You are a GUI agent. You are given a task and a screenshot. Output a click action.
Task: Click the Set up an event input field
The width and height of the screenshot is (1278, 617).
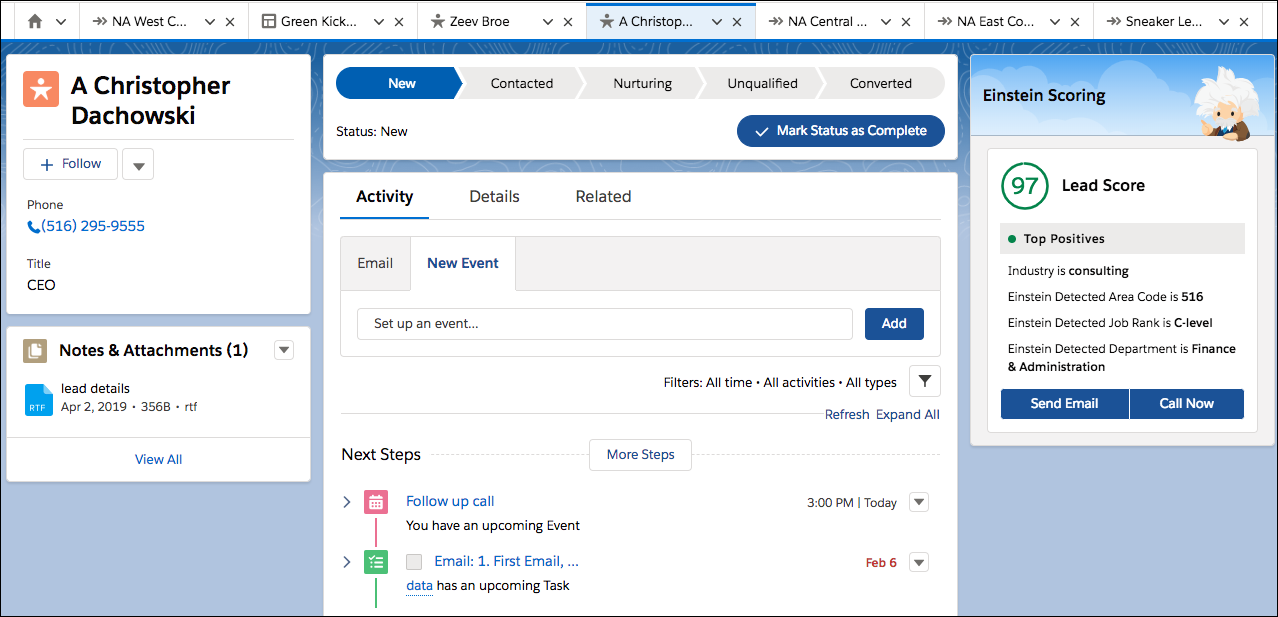605,323
